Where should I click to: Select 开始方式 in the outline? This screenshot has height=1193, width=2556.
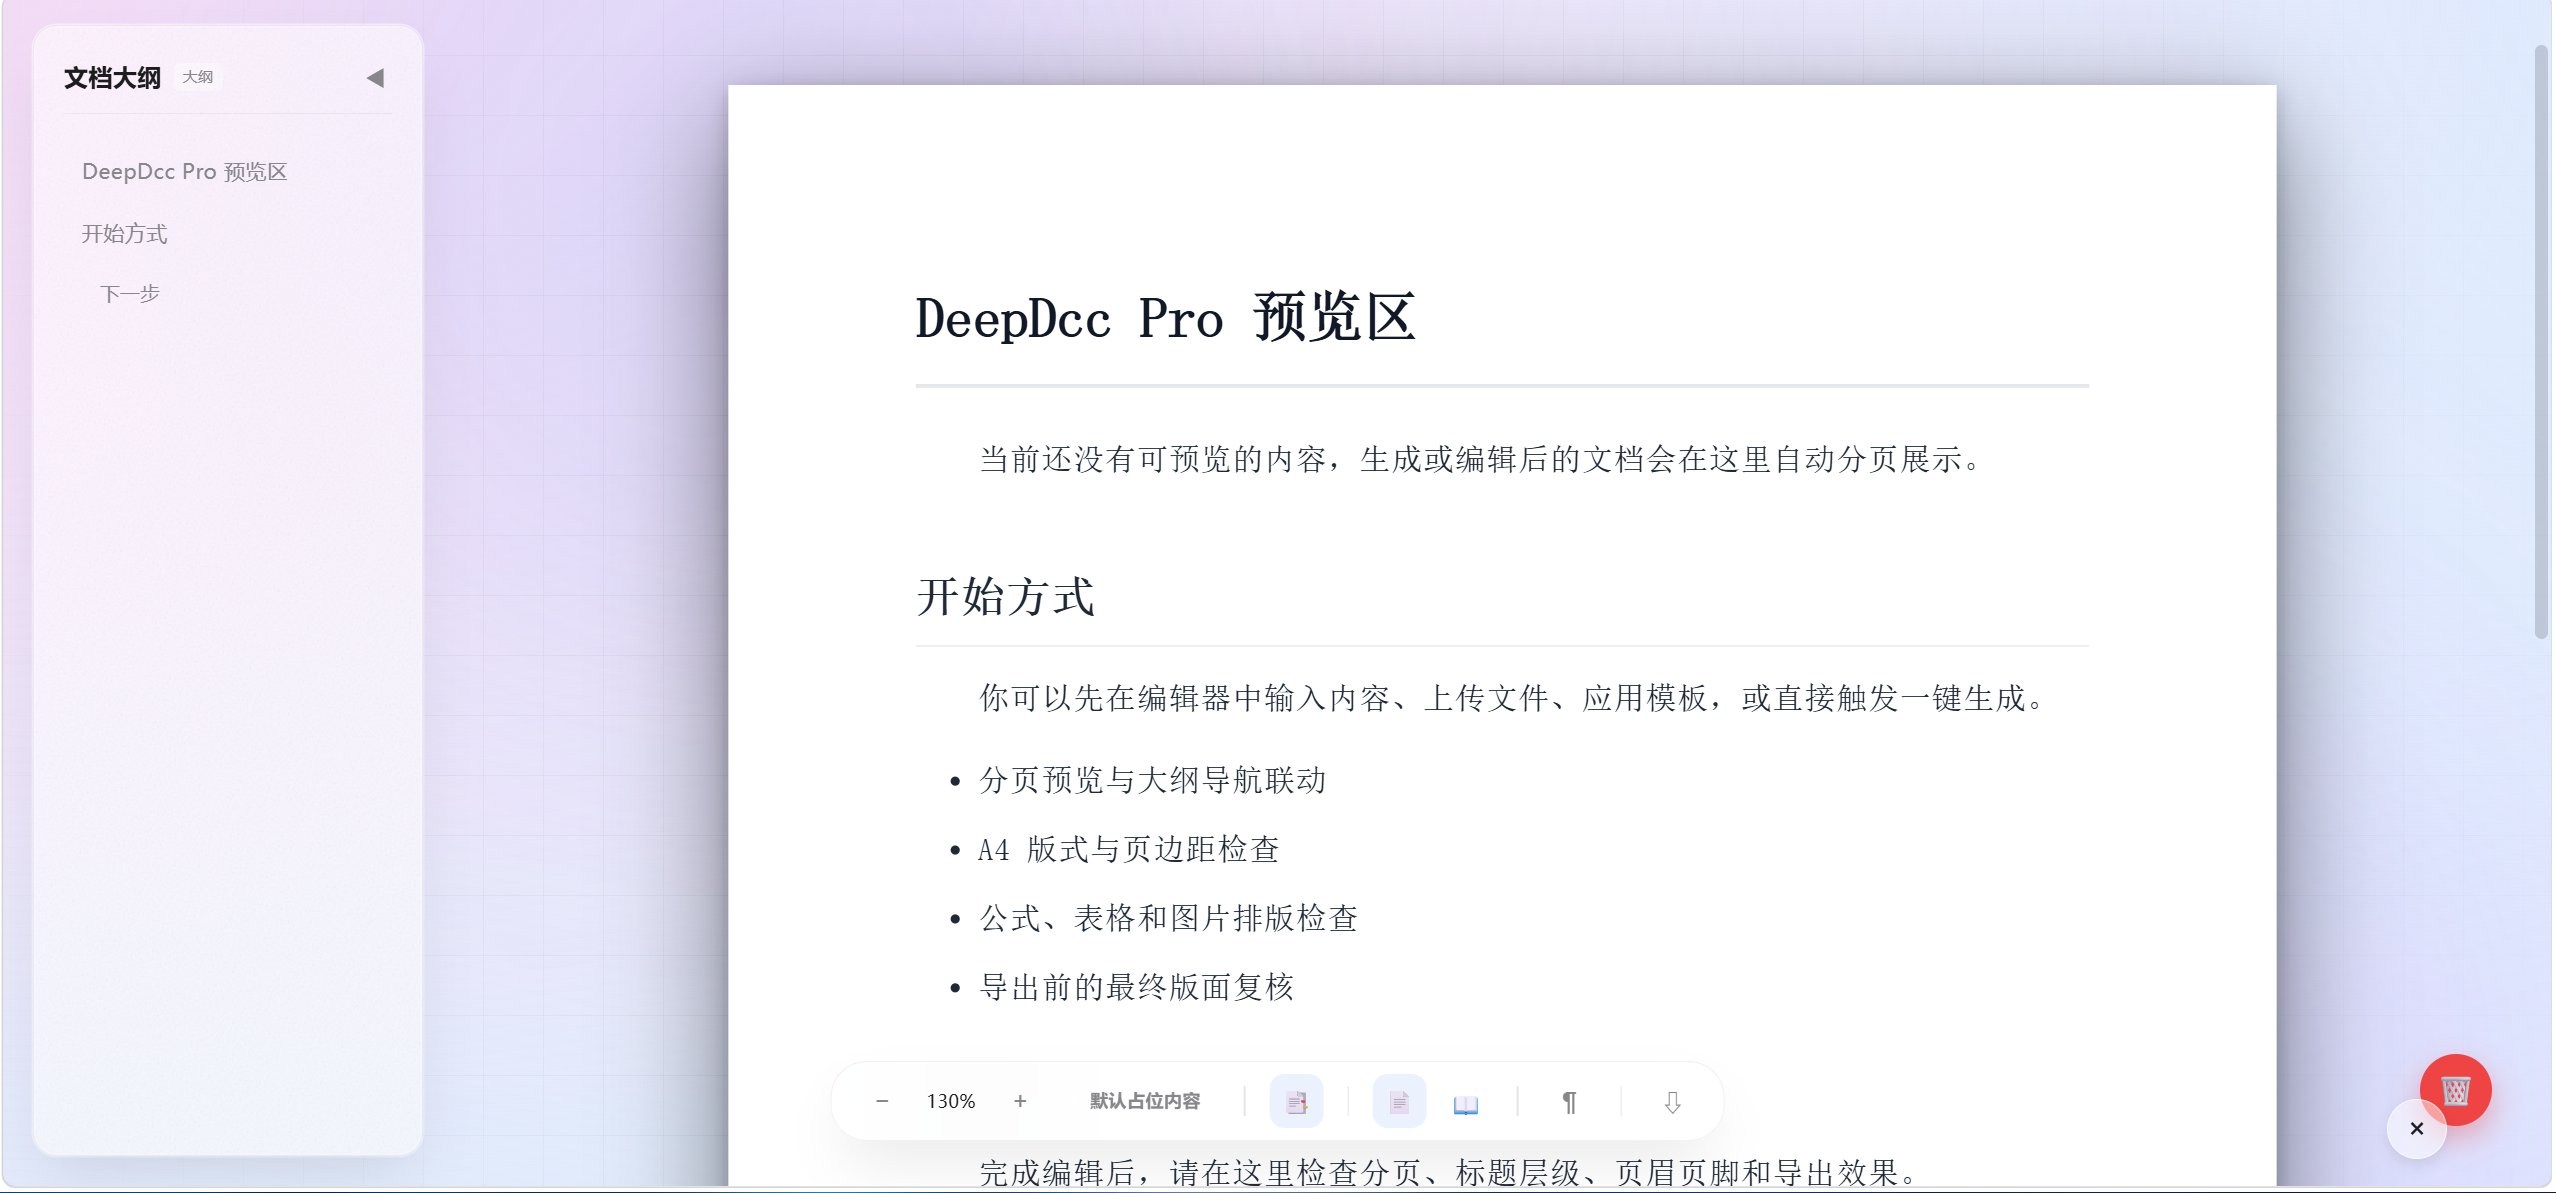coord(124,234)
